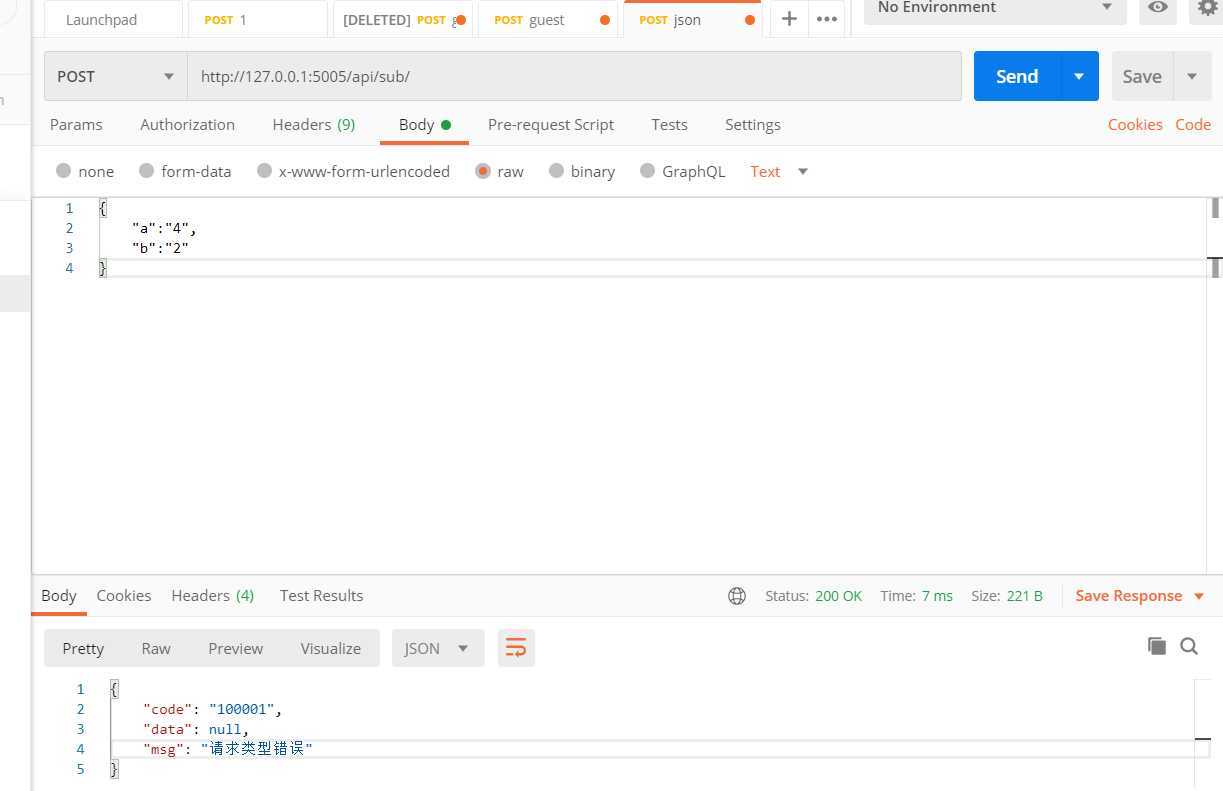Open environment quick look eye icon
The height and width of the screenshot is (791, 1223).
point(1158,8)
